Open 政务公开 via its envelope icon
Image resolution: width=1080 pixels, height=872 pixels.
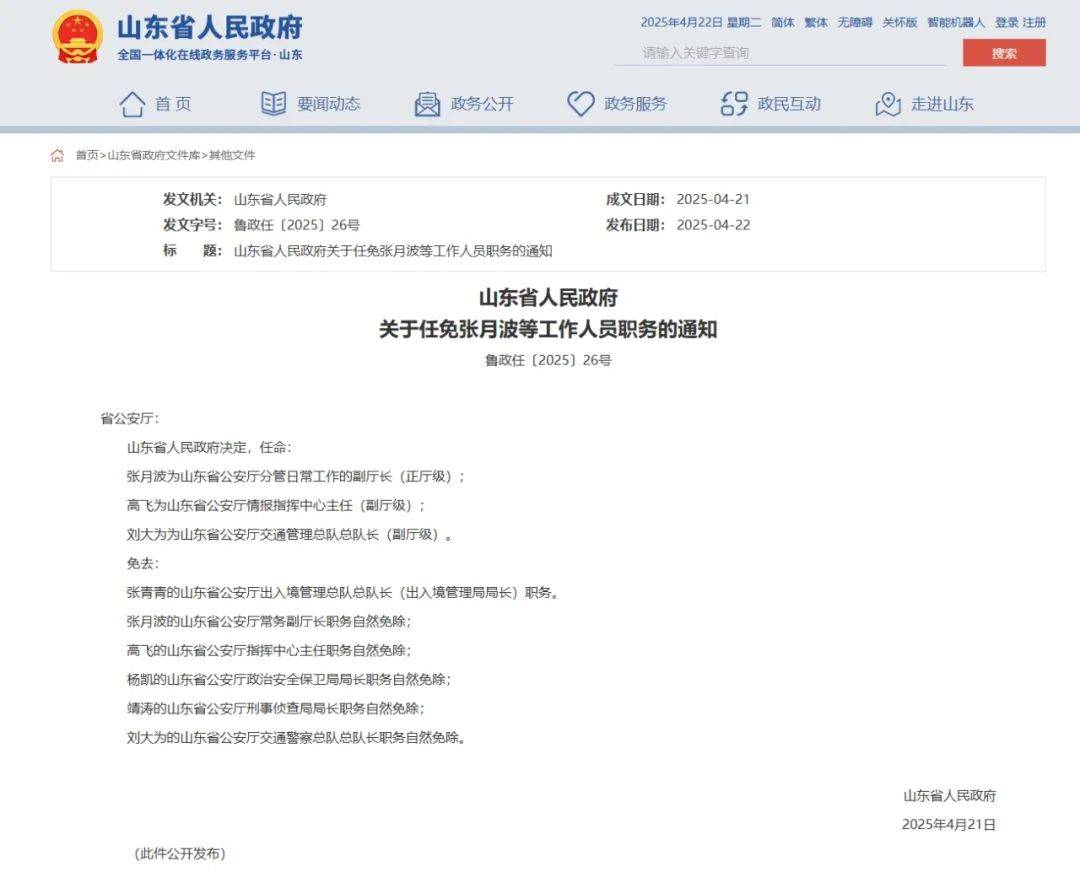click(426, 103)
